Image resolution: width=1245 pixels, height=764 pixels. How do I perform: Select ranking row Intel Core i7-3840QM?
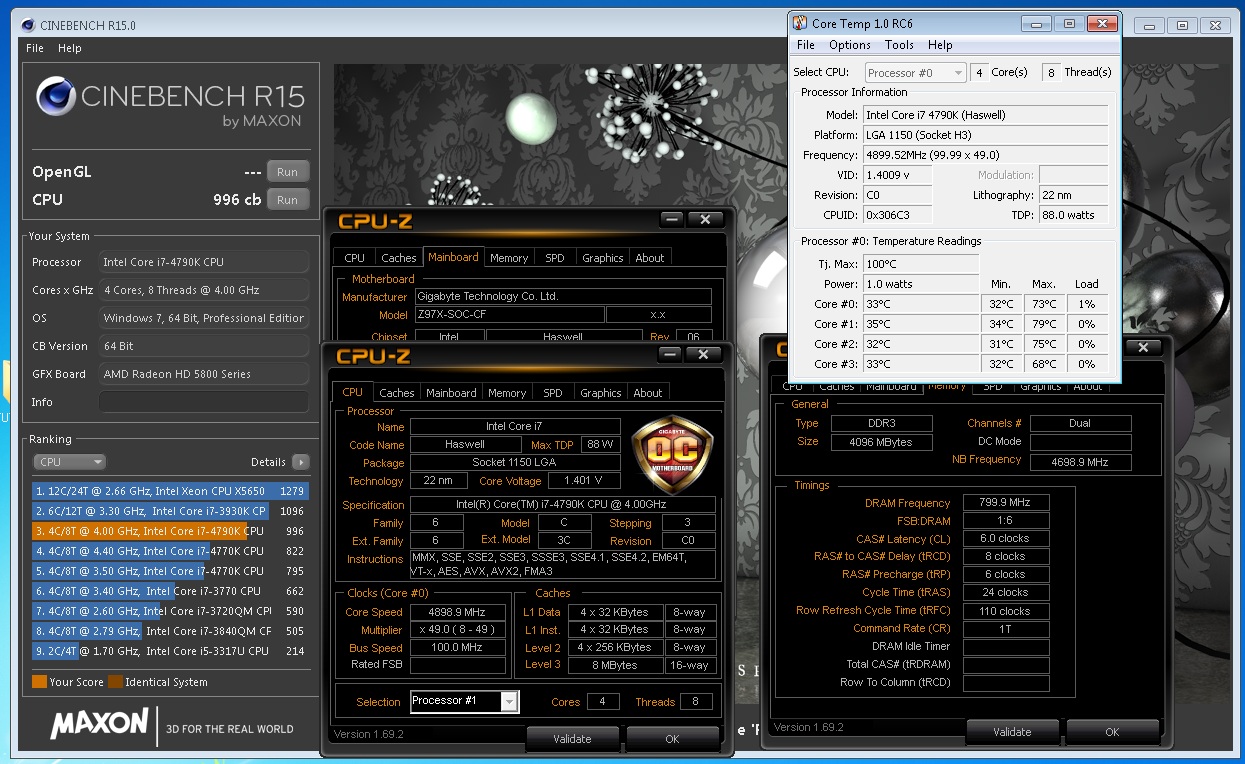169,631
